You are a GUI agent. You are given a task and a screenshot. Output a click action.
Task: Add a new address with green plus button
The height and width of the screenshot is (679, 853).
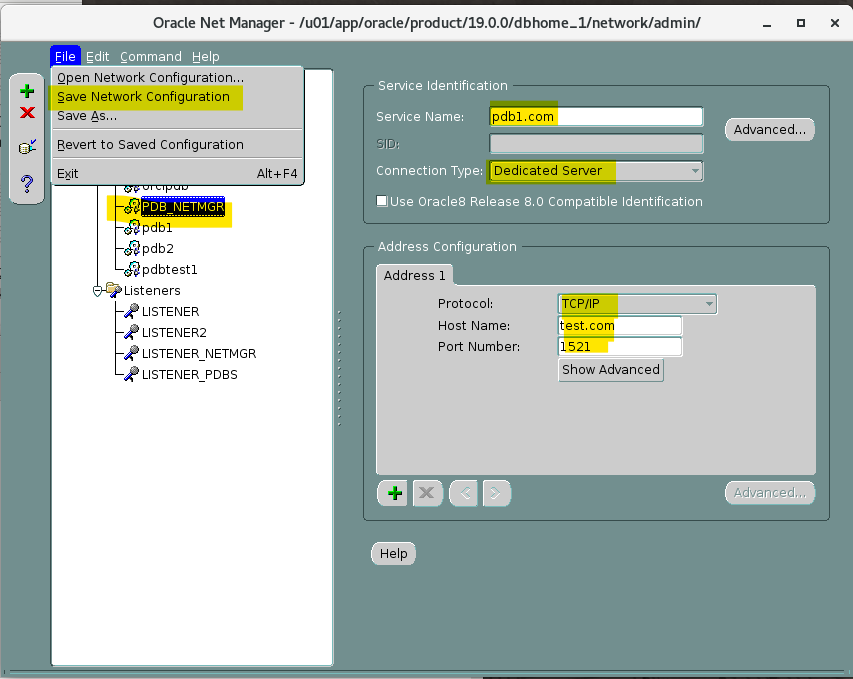[393, 493]
